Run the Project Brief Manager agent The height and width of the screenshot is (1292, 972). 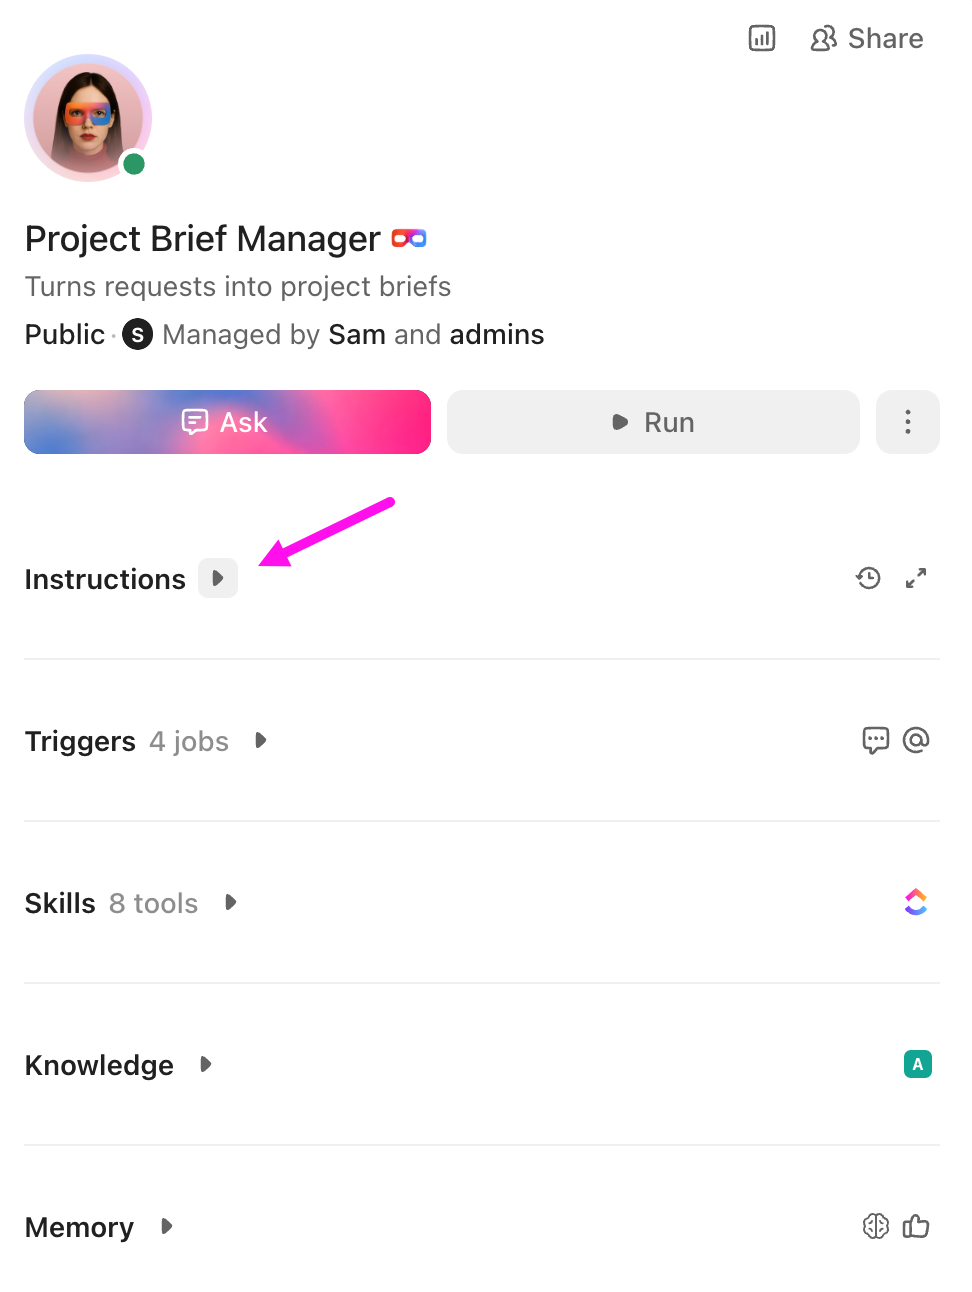(x=652, y=421)
